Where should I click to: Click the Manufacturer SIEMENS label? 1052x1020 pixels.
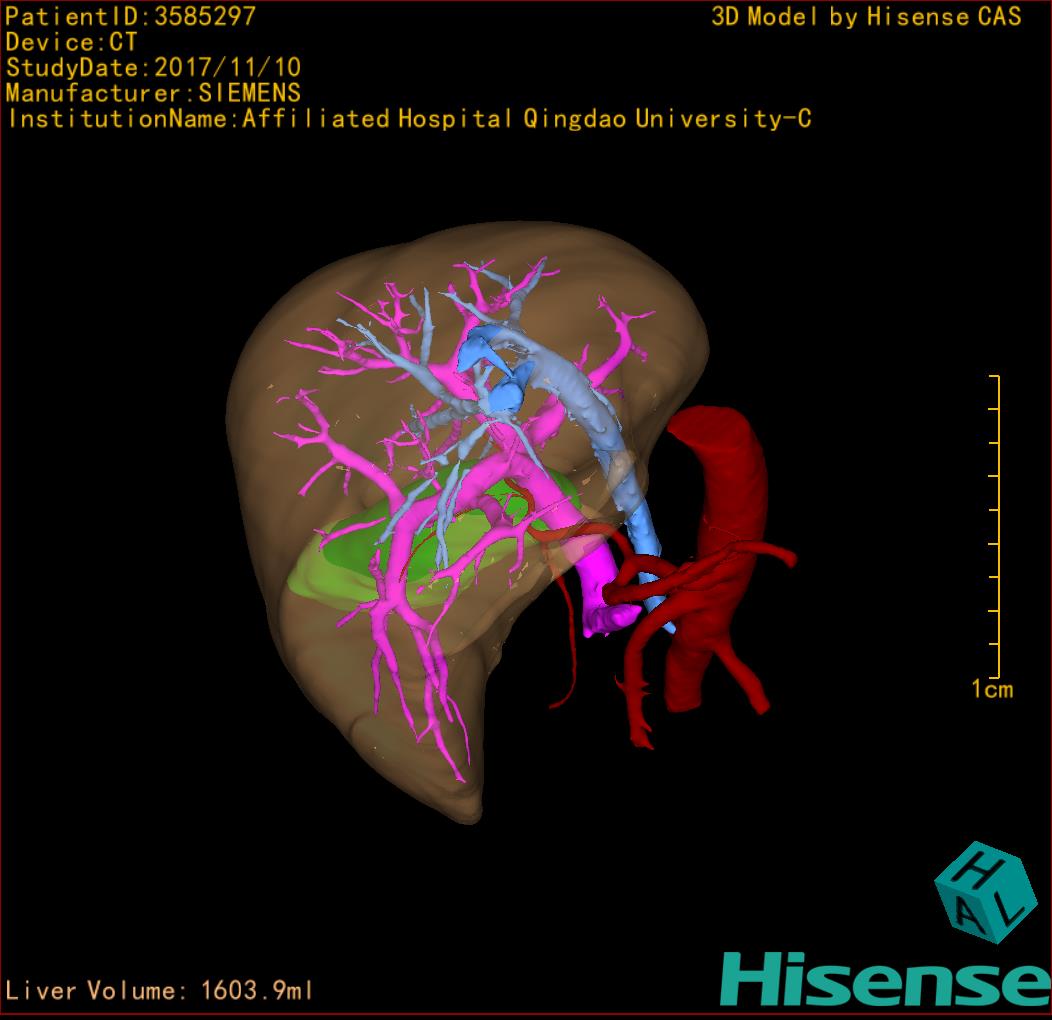click(153, 93)
